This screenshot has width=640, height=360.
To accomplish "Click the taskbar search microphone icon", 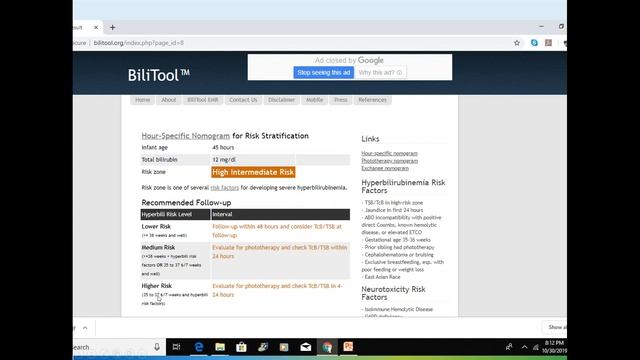I will [157, 347].
